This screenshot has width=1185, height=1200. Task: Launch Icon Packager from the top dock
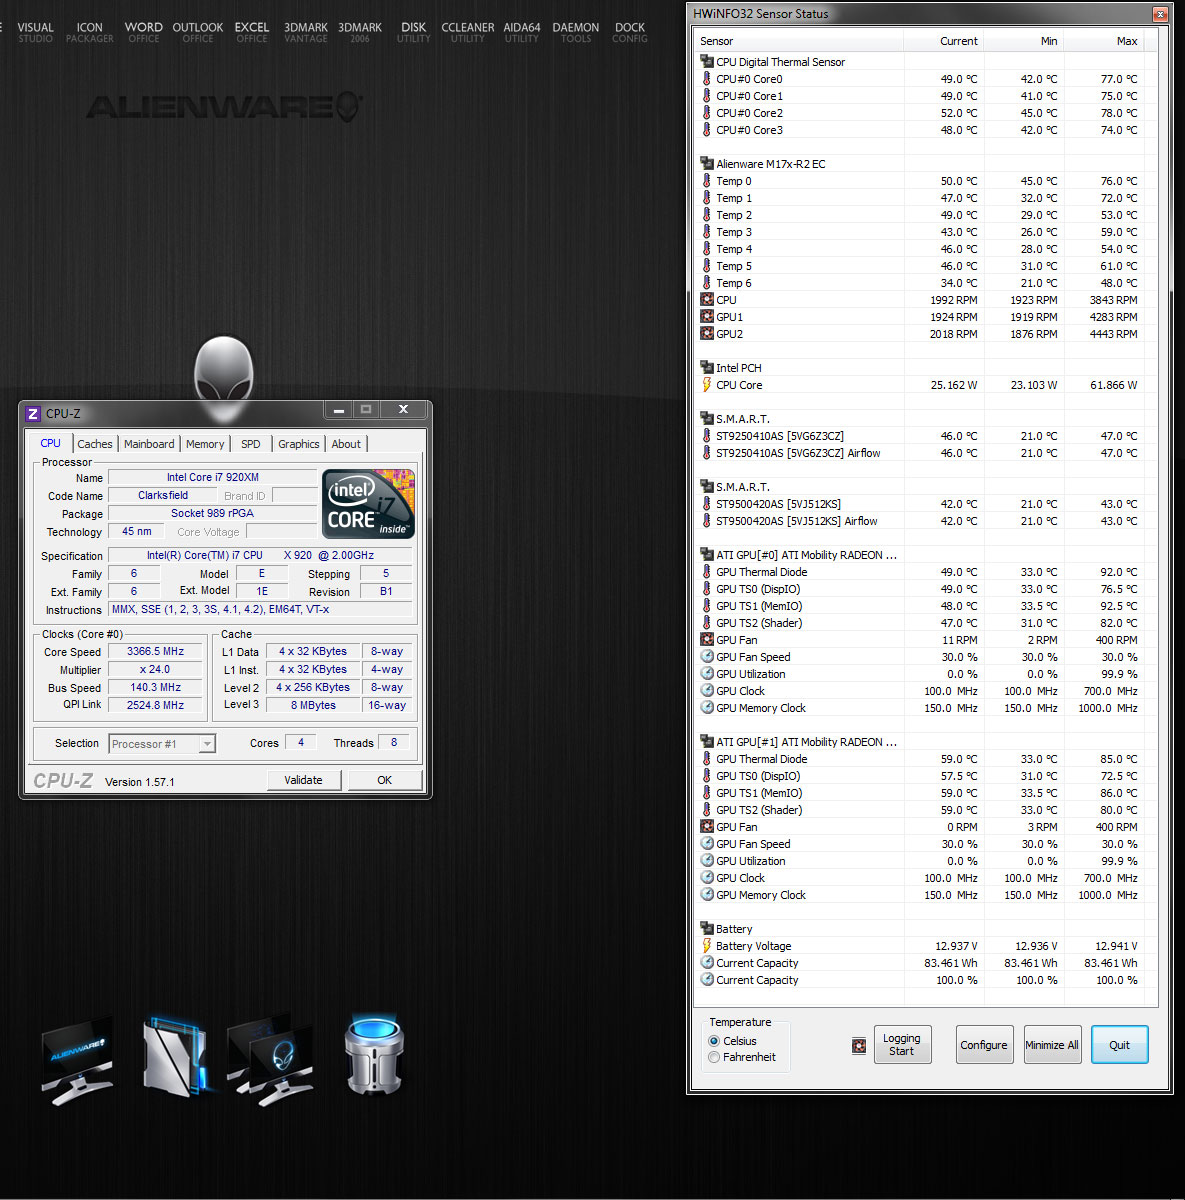(x=89, y=33)
